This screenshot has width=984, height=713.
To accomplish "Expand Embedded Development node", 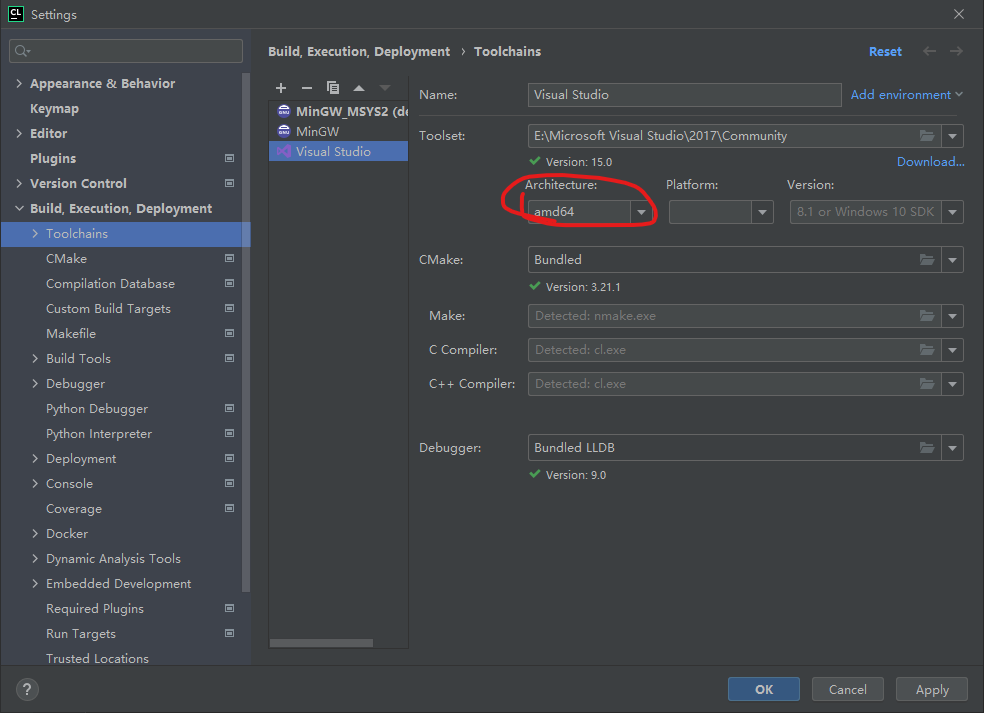I will (35, 584).
